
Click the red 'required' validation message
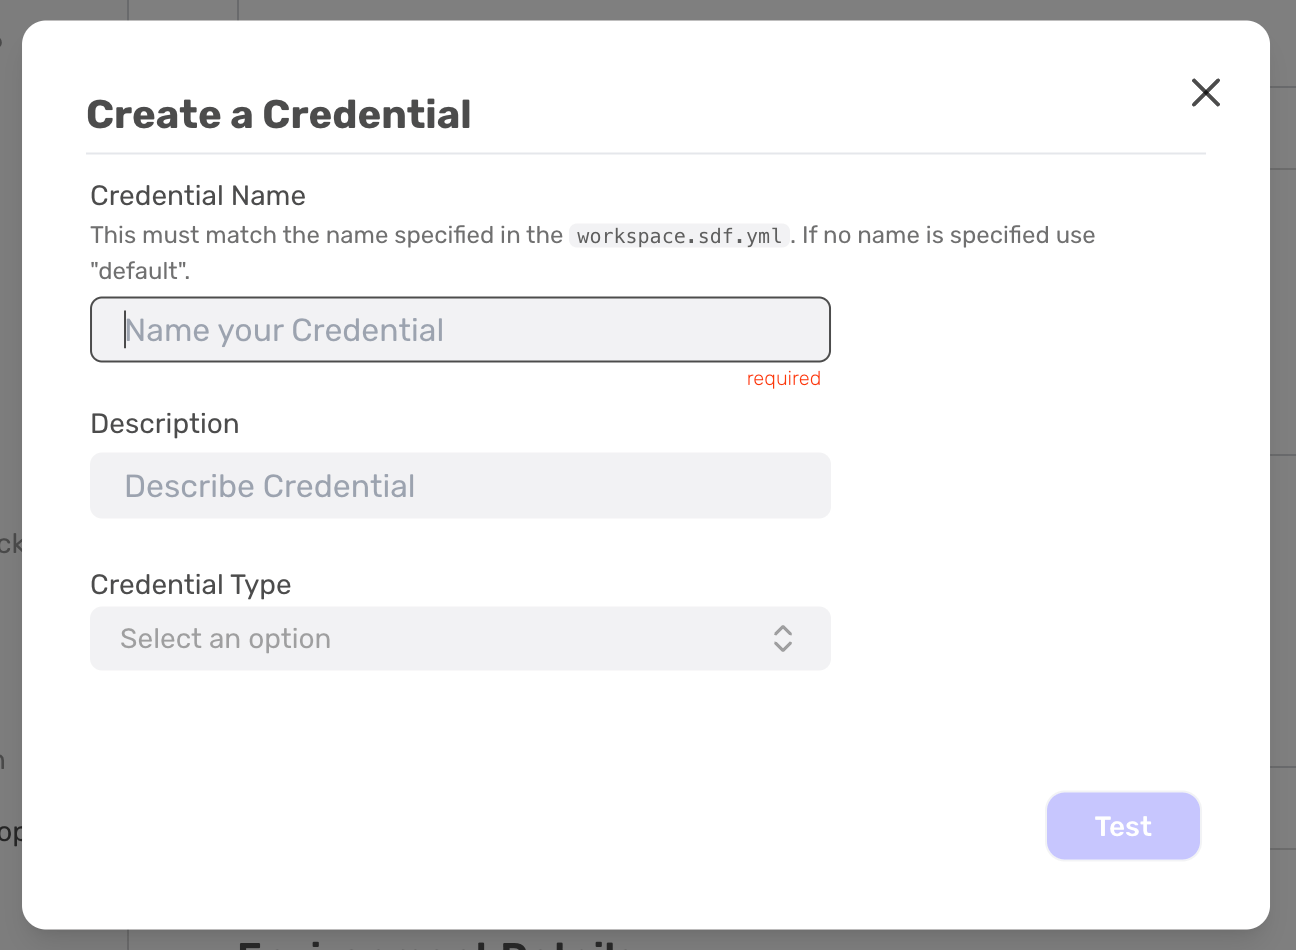pyautogui.click(x=783, y=379)
